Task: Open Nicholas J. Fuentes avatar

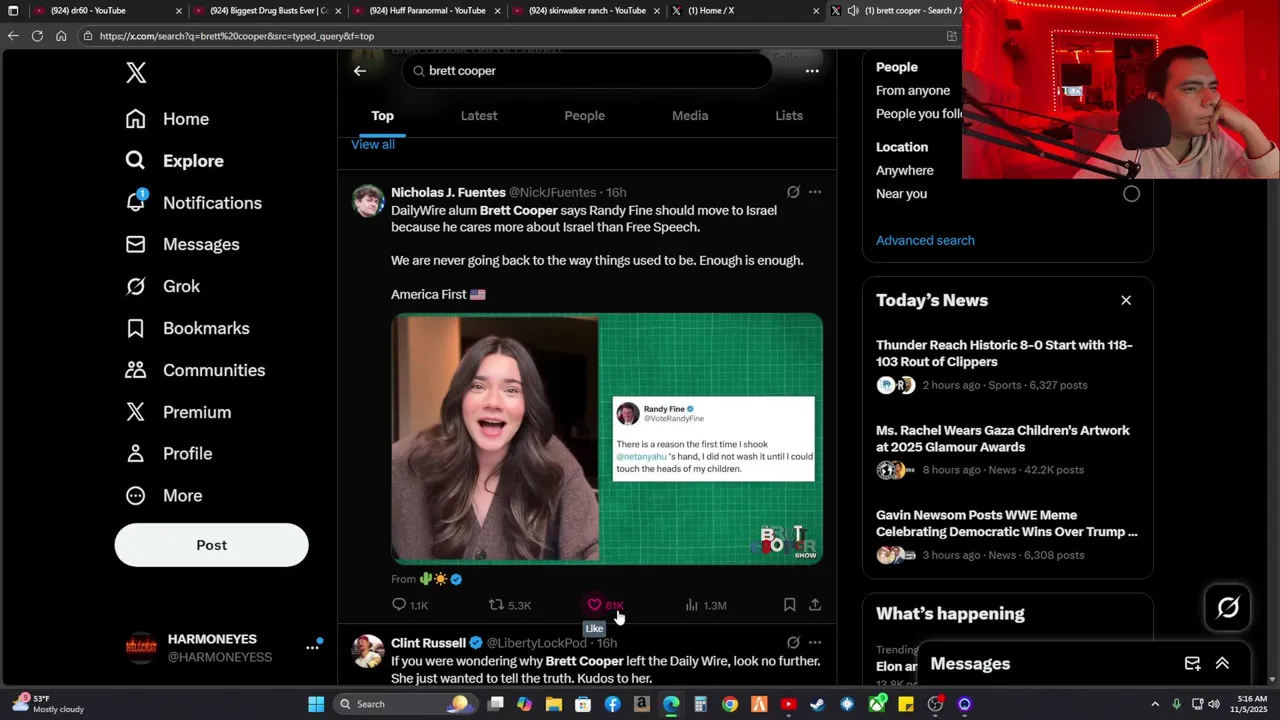Action: [368, 201]
